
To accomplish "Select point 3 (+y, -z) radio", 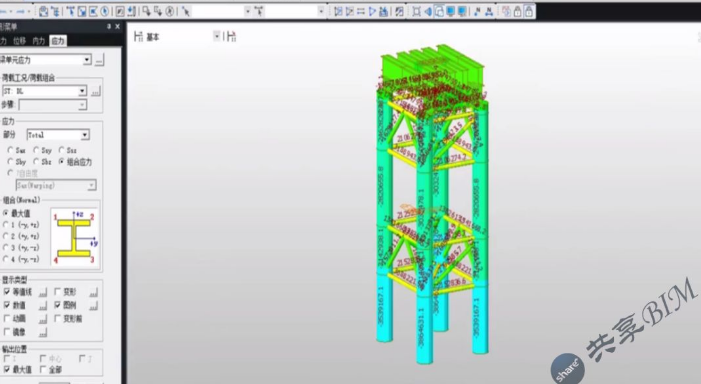I will 6,247.
